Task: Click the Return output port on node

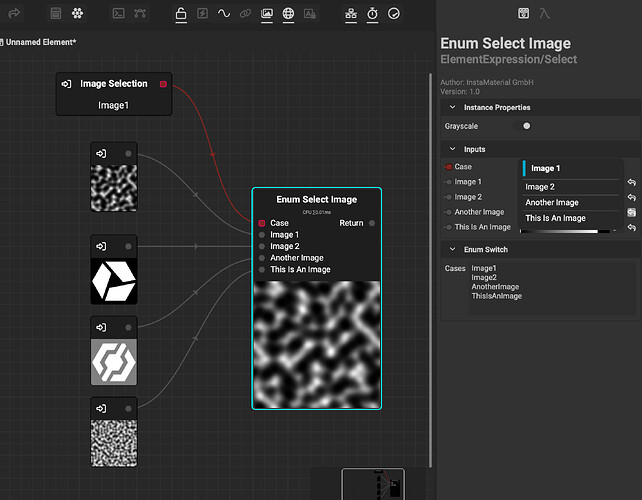Action: click(x=372, y=223)
